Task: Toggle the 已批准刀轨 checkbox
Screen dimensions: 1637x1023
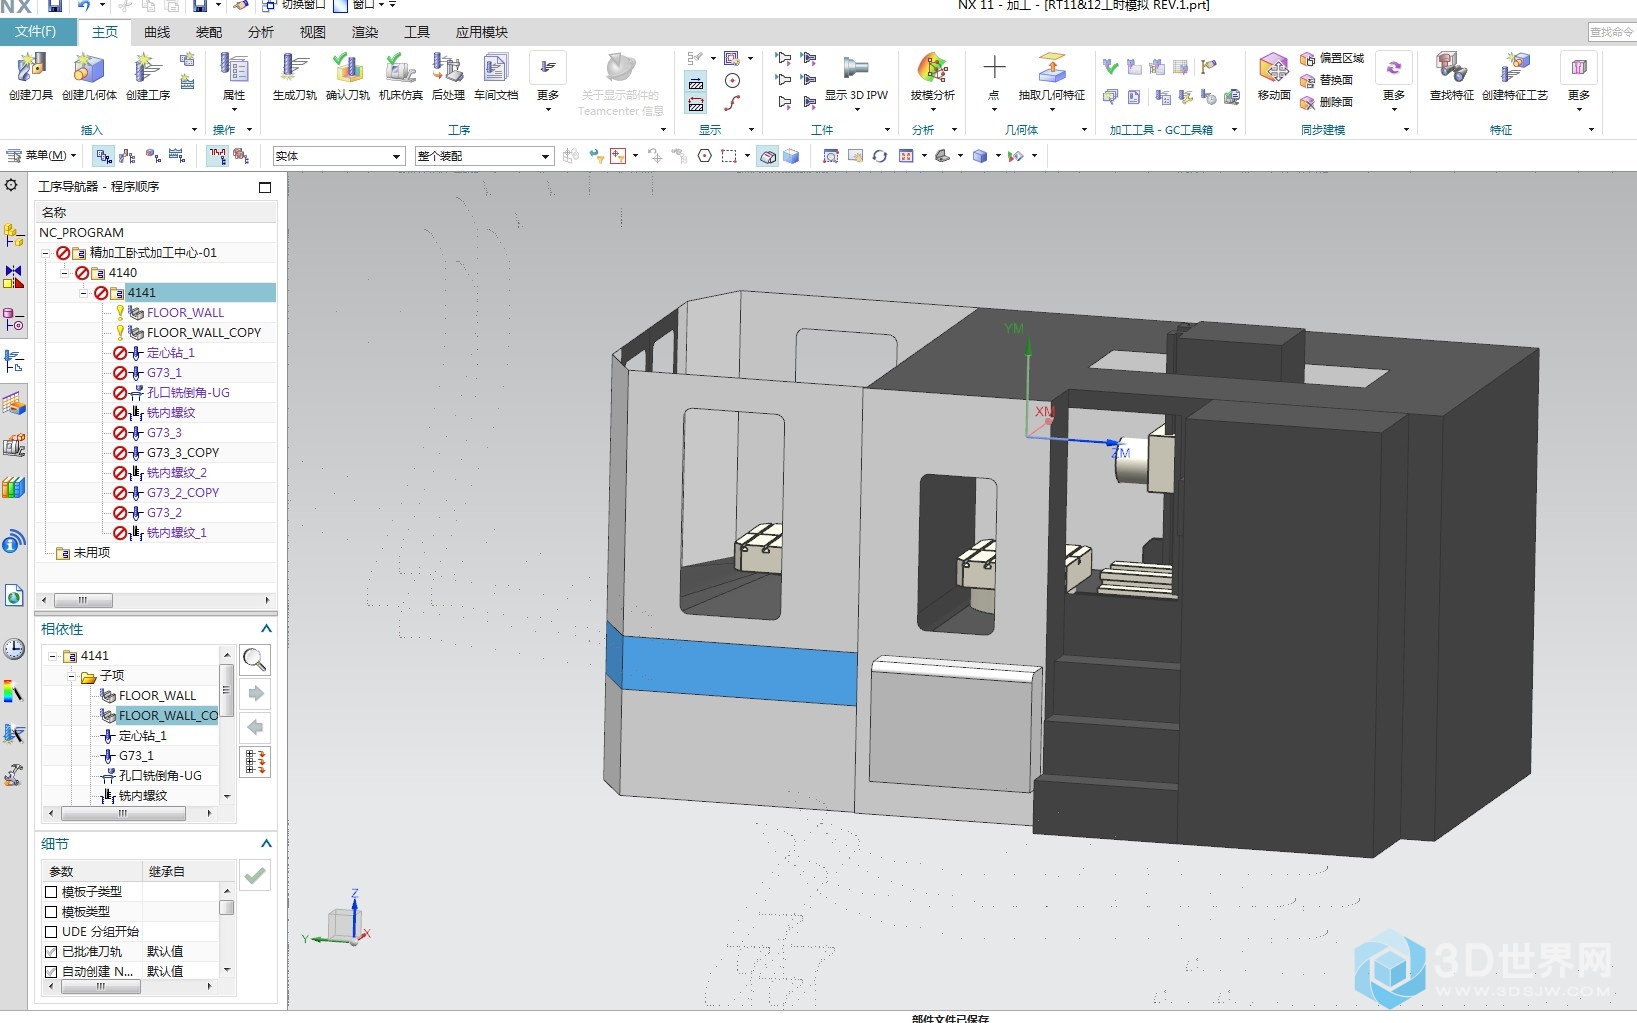Action: [x=51, y=952]
